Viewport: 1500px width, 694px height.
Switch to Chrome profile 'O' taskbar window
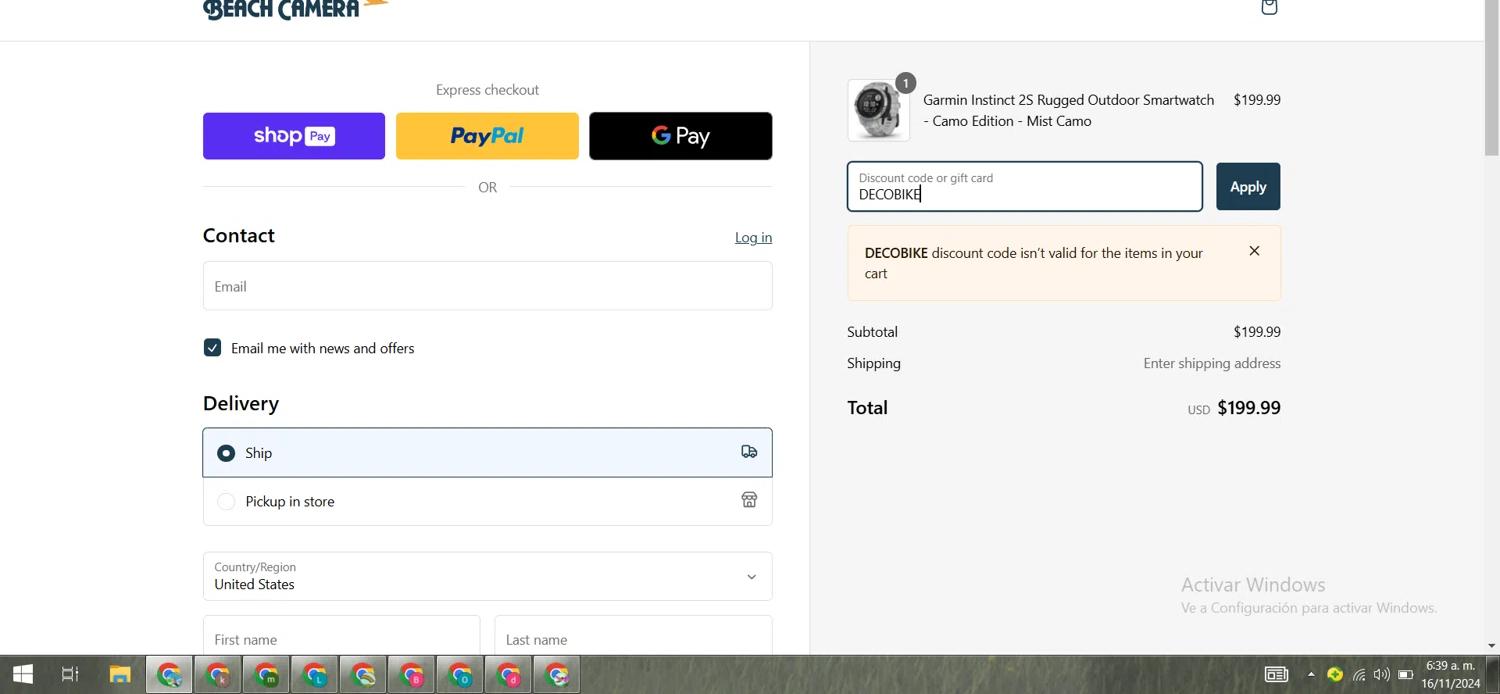pyautogui.click(x=460, y=675)
